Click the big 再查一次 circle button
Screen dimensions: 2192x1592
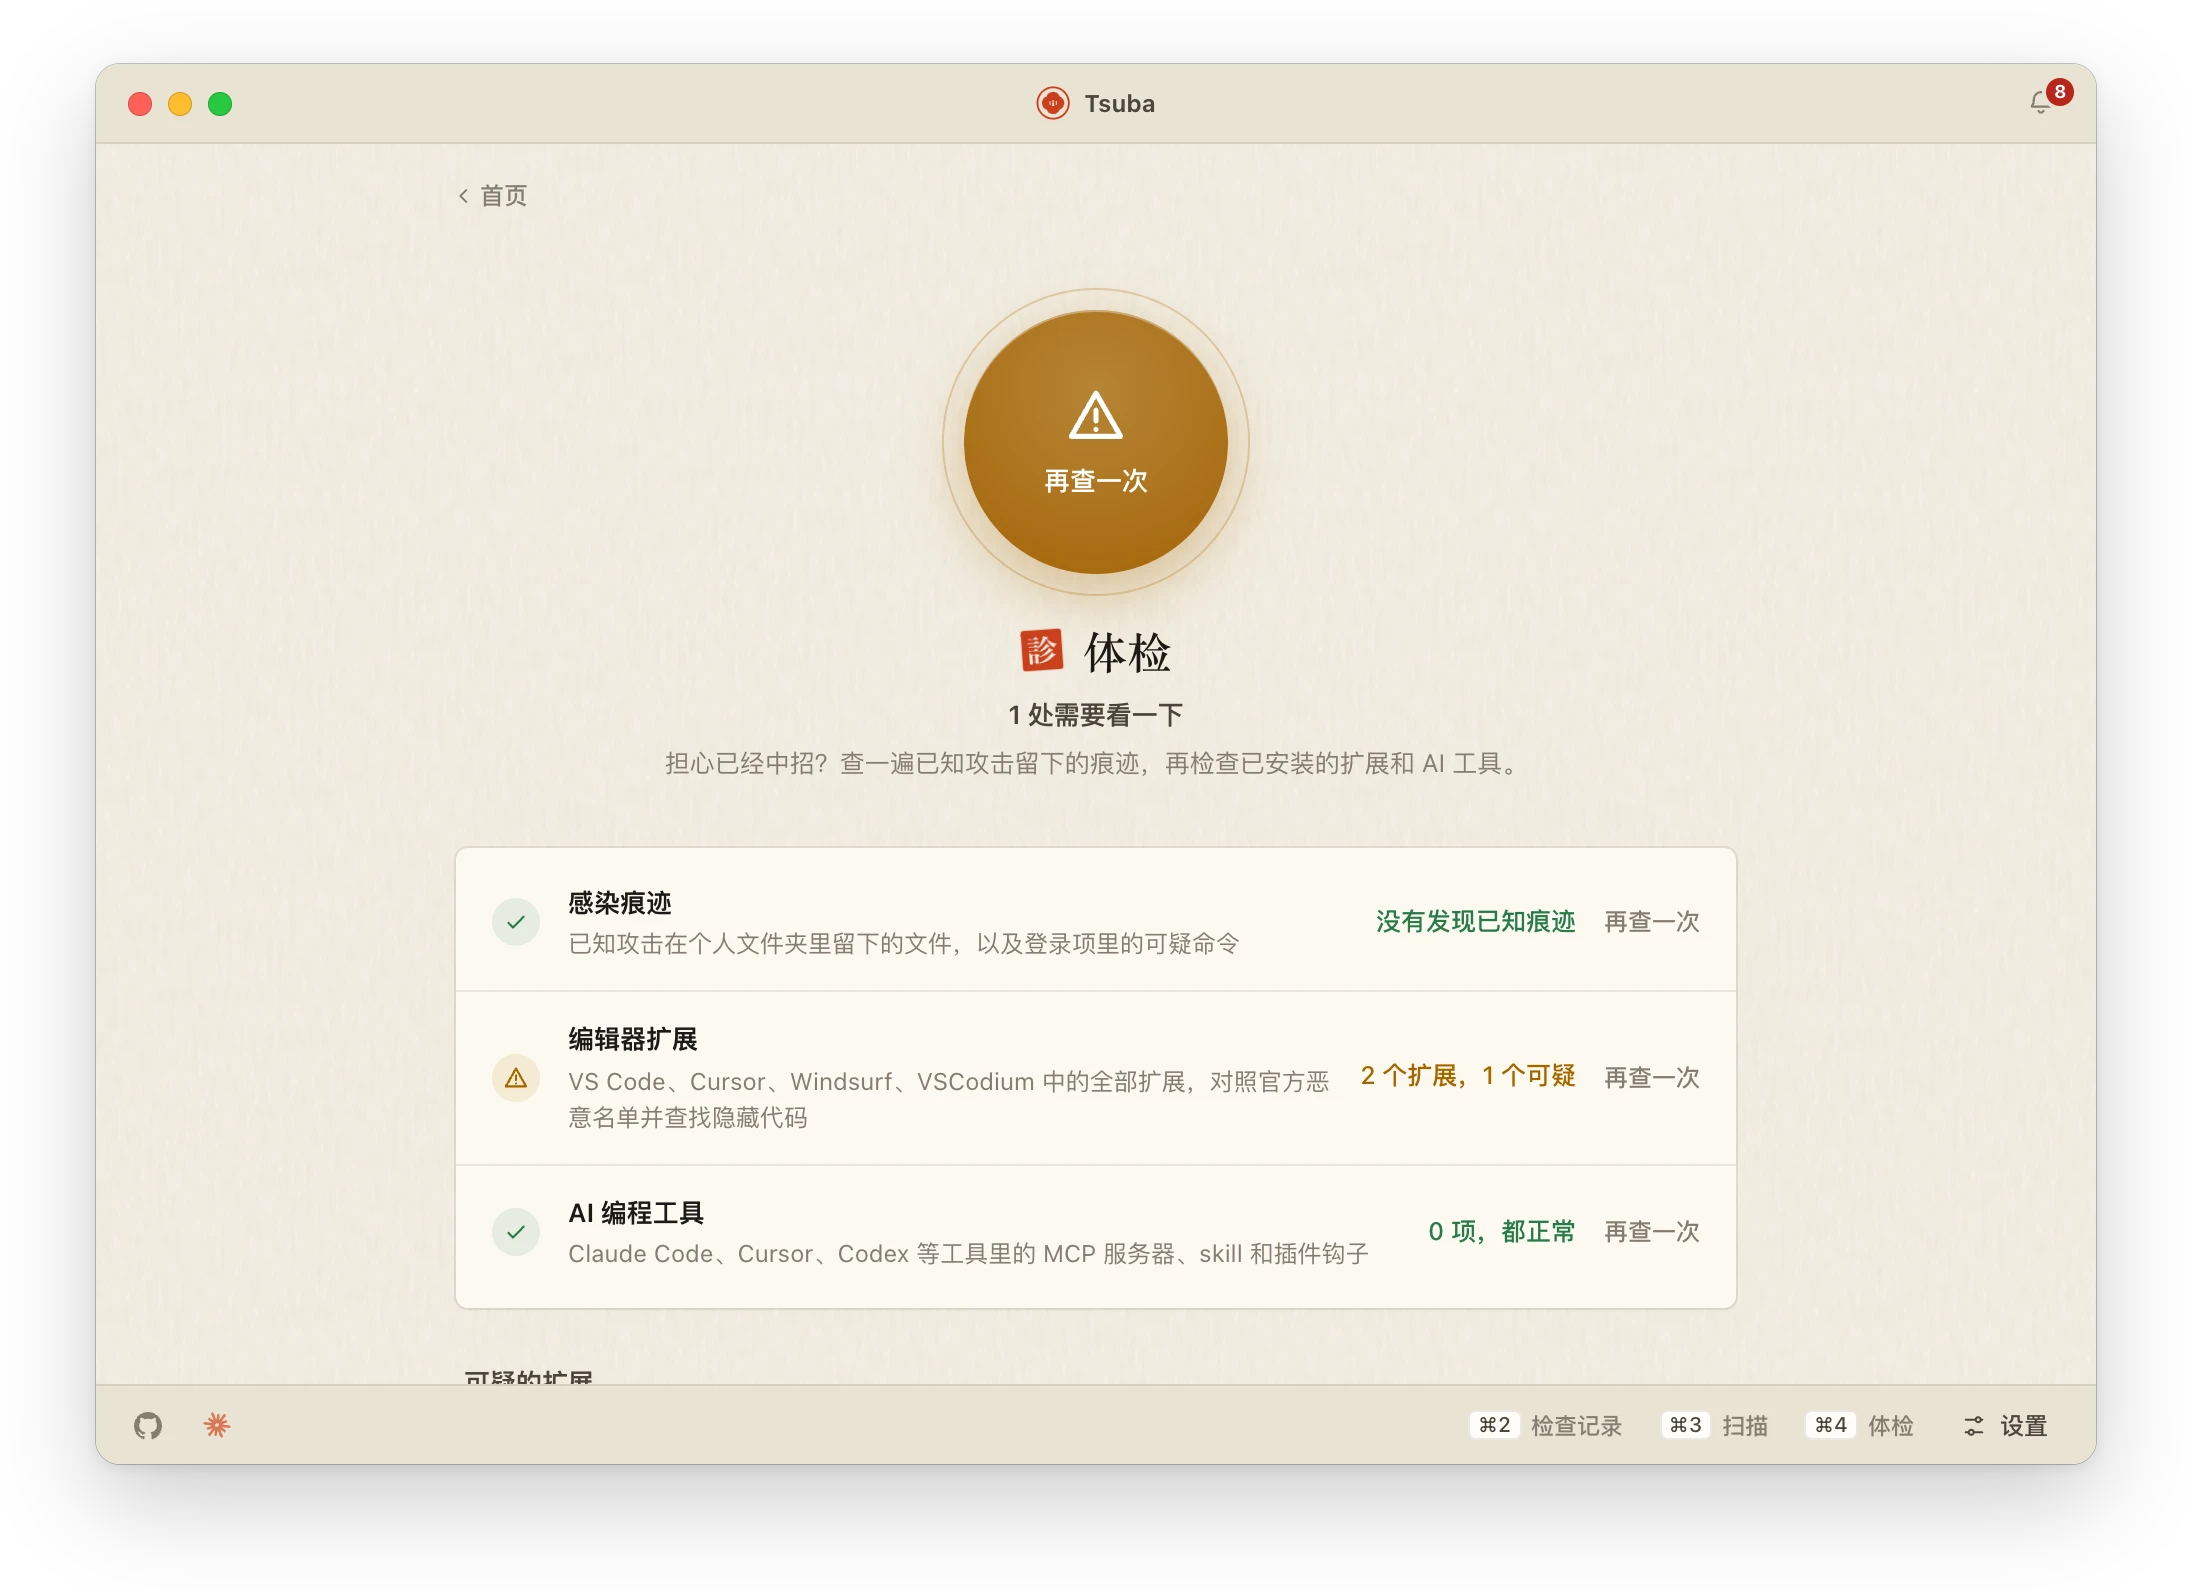click(x=1096, y=442)
